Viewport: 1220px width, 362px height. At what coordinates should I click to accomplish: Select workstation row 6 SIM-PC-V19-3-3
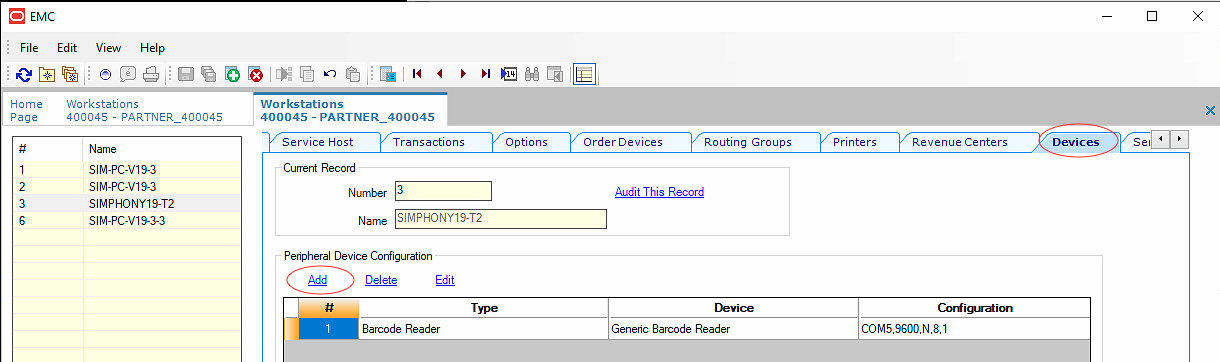click(x=127, y=220)
